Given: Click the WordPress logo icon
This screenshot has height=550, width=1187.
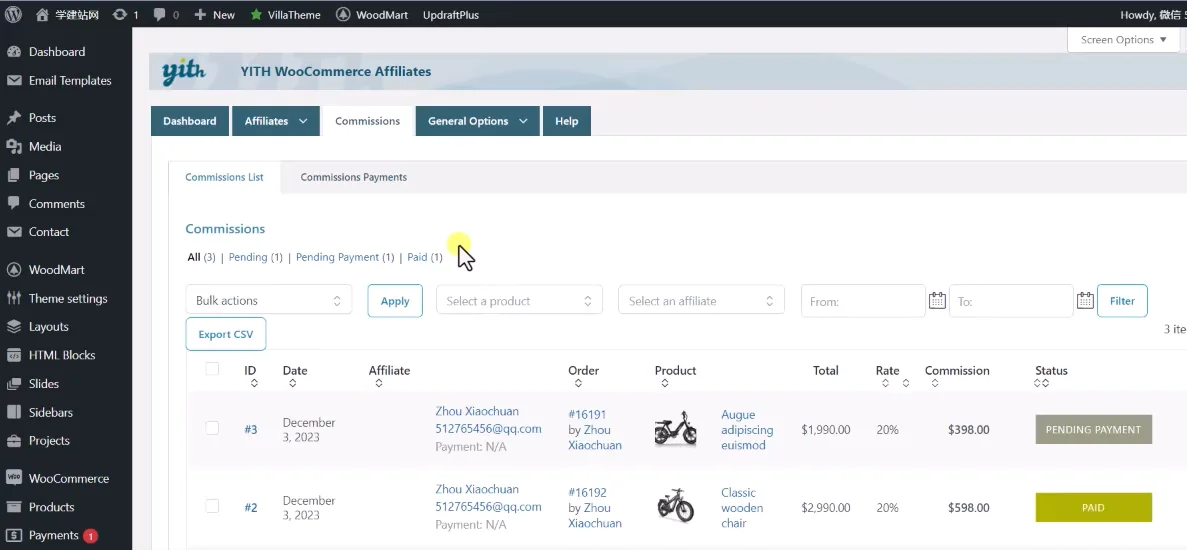Looking at the screenshot, I should coord(14,14).
